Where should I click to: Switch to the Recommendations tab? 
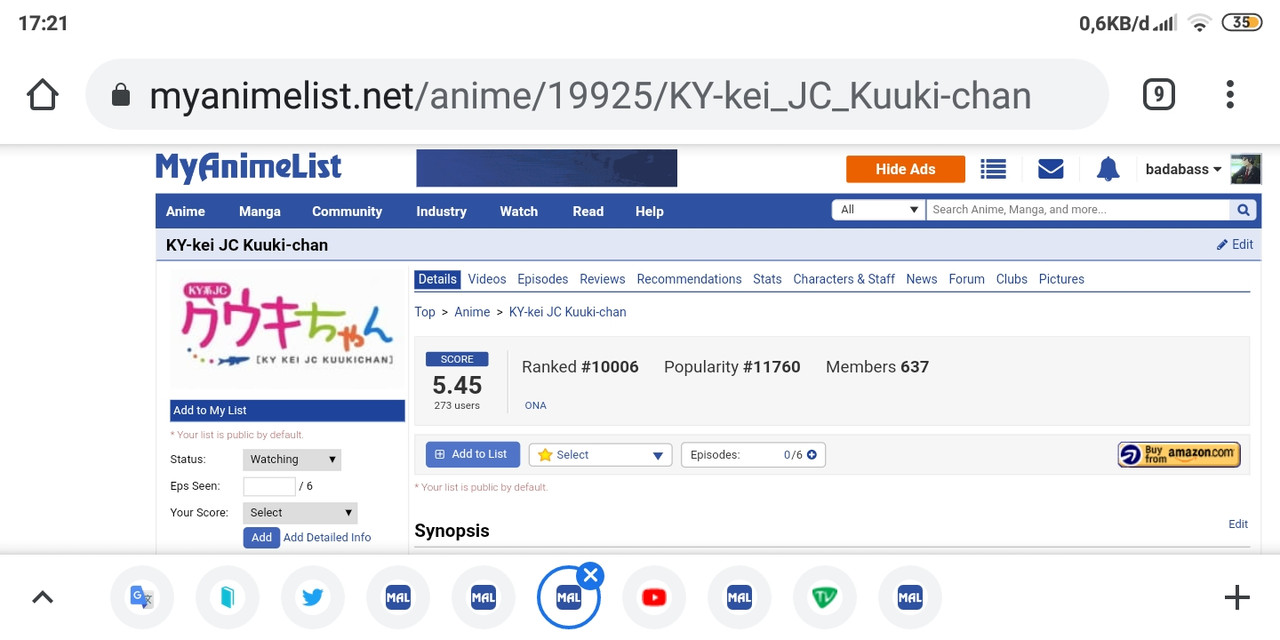689,279
